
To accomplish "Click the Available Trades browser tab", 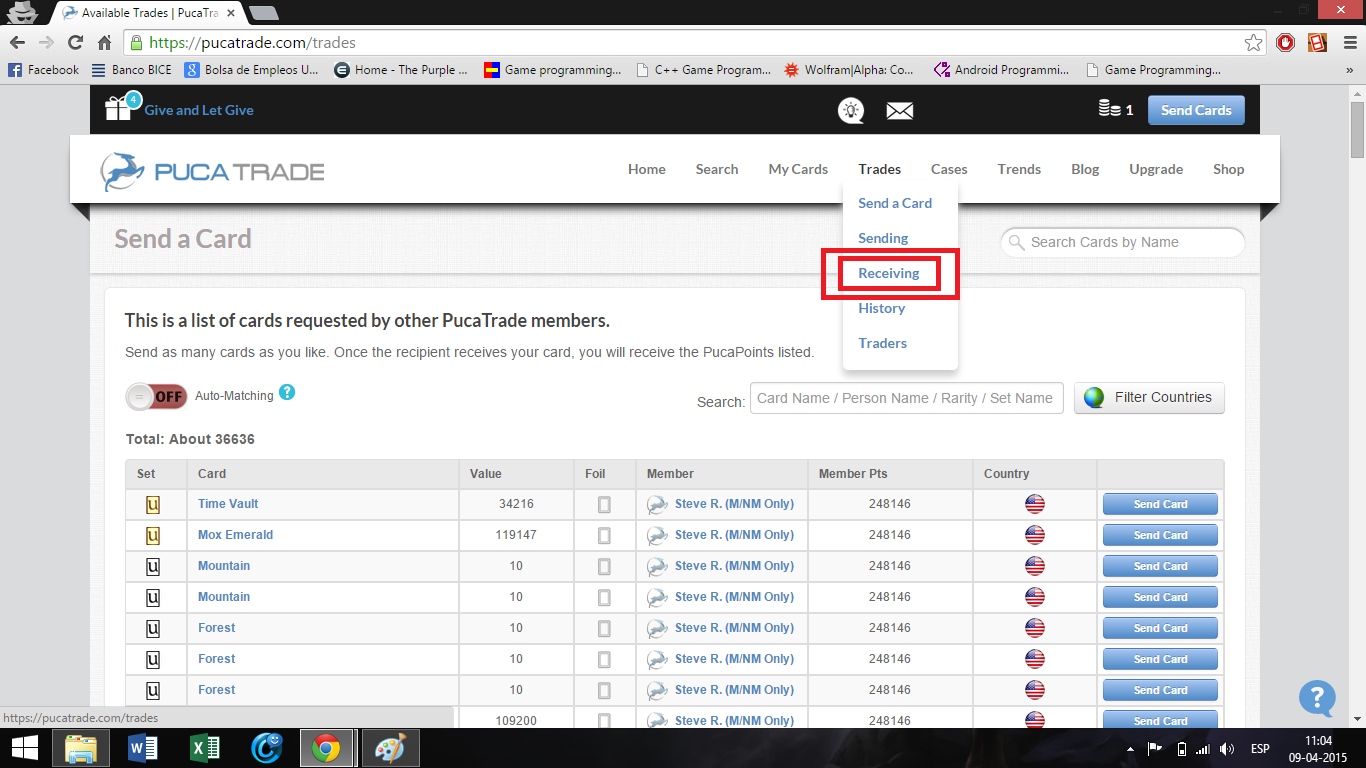I will pyautogui.click(x=148, y=13).
